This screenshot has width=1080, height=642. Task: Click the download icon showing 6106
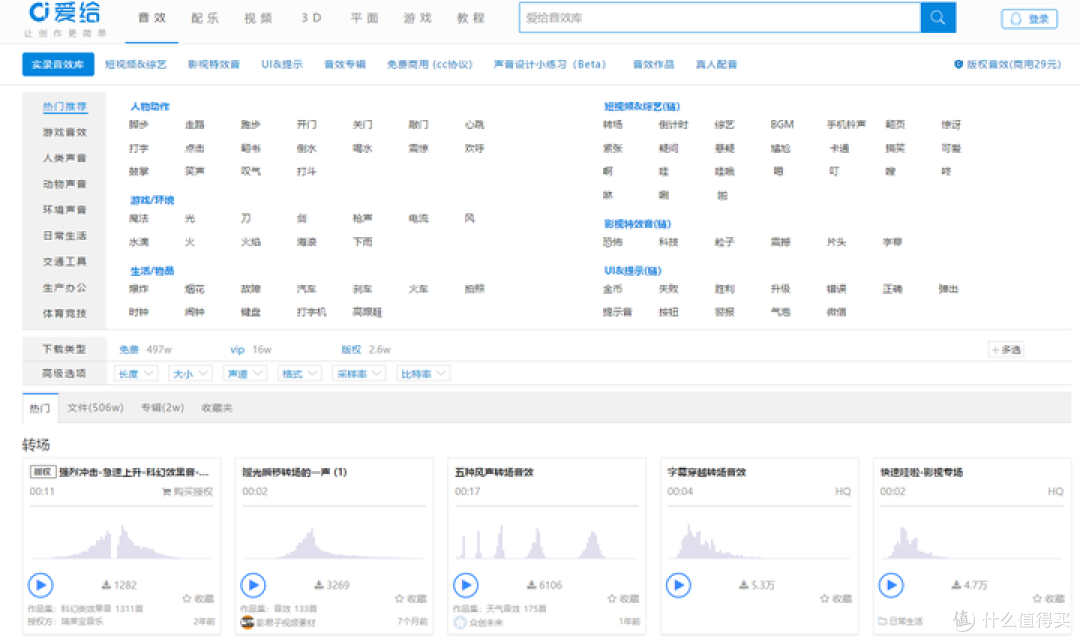pyautogui.click(x=532, y=585)
